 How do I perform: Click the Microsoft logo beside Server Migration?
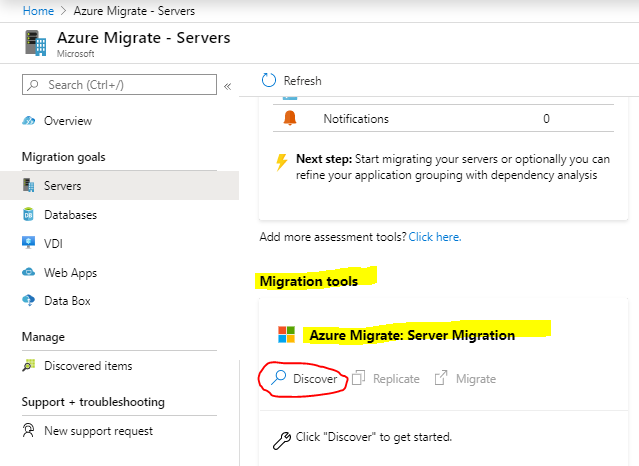286,334
